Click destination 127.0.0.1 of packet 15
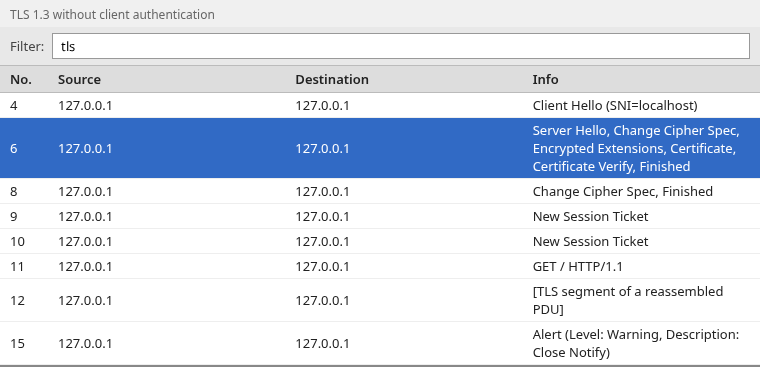Viewport: 760px width, 367px height. click(322, 343)
